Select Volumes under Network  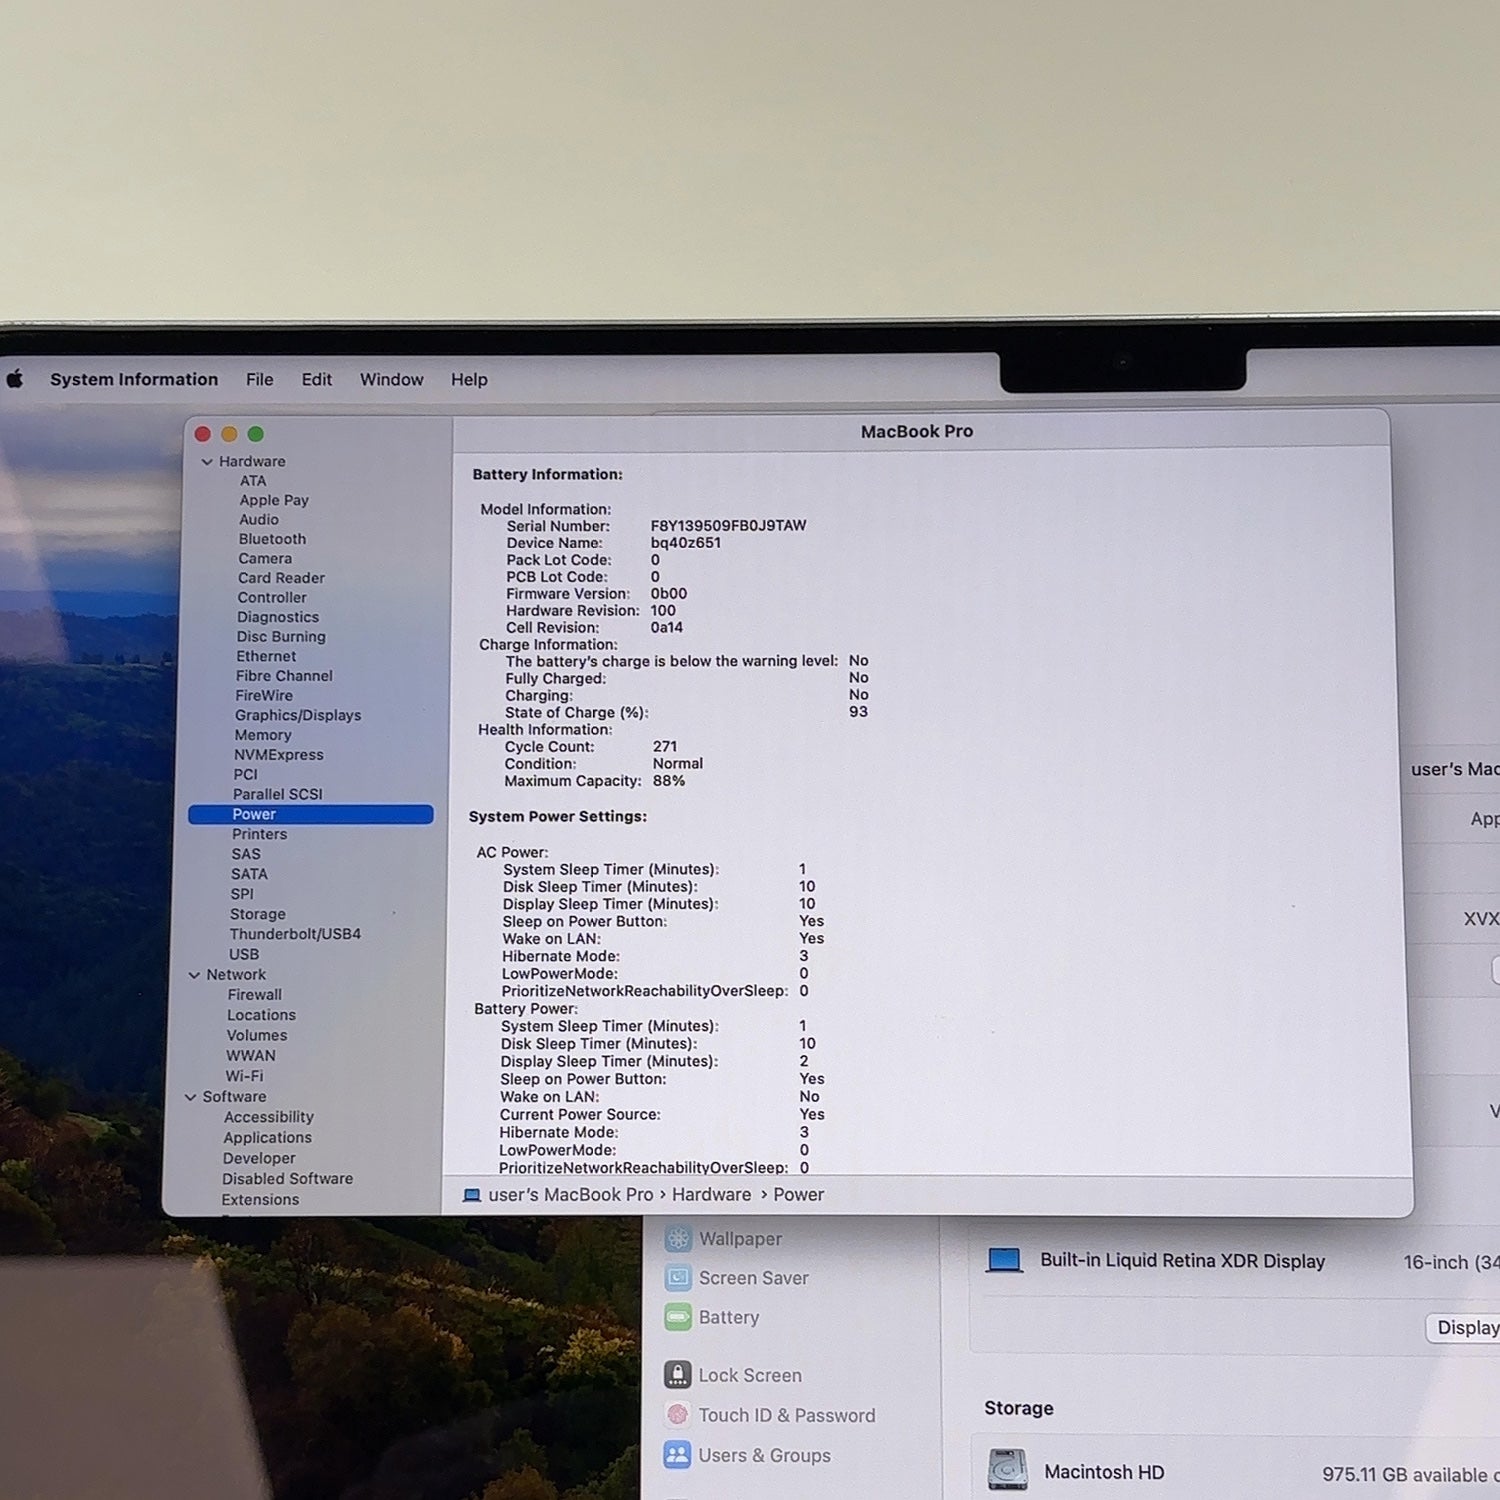(257, 1035)
